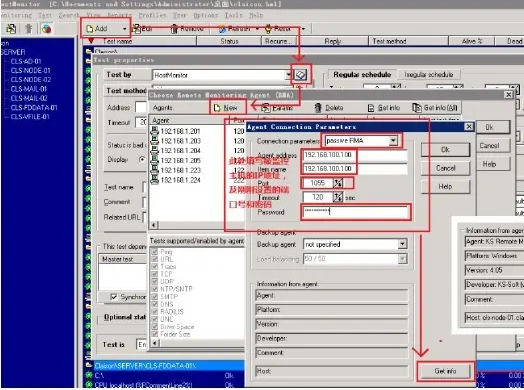The height and width of the screenshot is (390, 524).
Task: Toggle the TCP test checkbox
Action: [x=154, y=274]
